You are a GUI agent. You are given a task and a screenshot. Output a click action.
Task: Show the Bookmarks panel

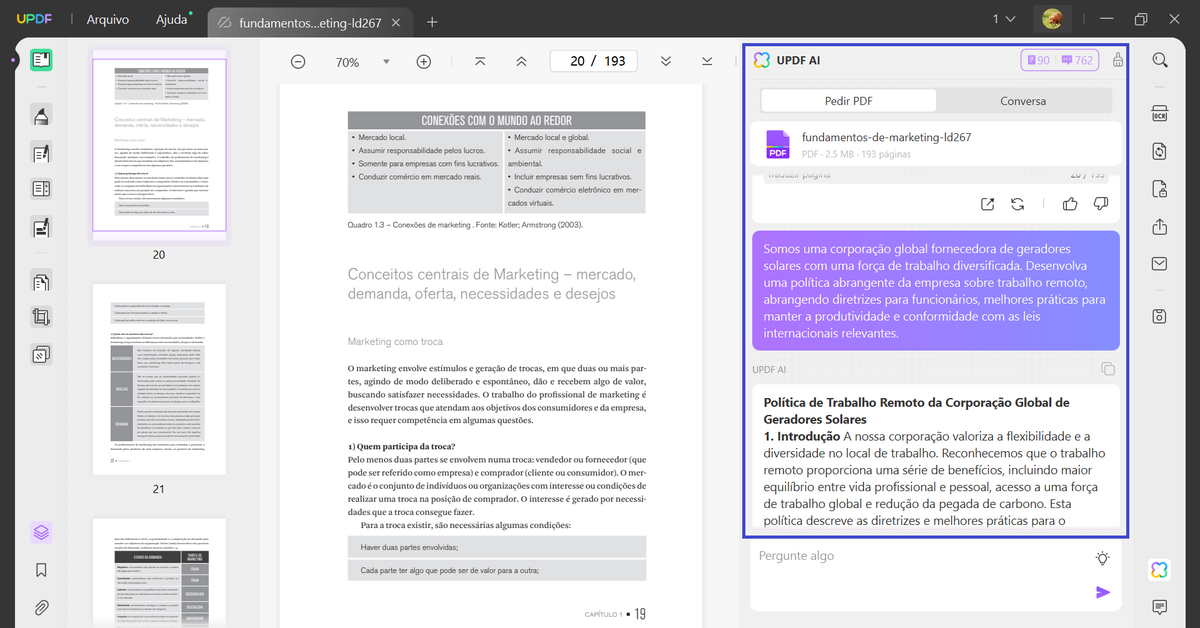tap(41, 570)
